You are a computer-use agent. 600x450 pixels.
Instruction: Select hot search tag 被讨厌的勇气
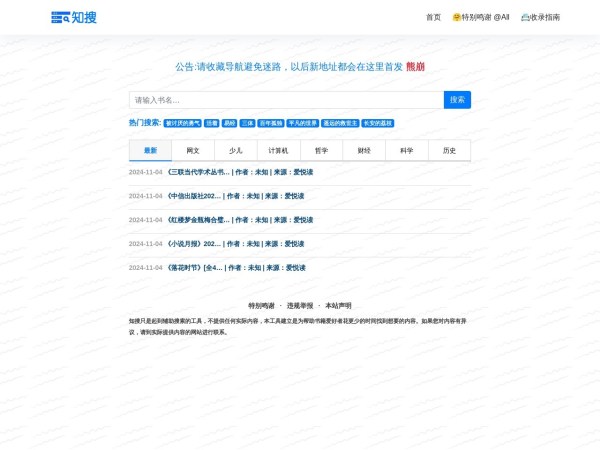(x=183, y=123)
